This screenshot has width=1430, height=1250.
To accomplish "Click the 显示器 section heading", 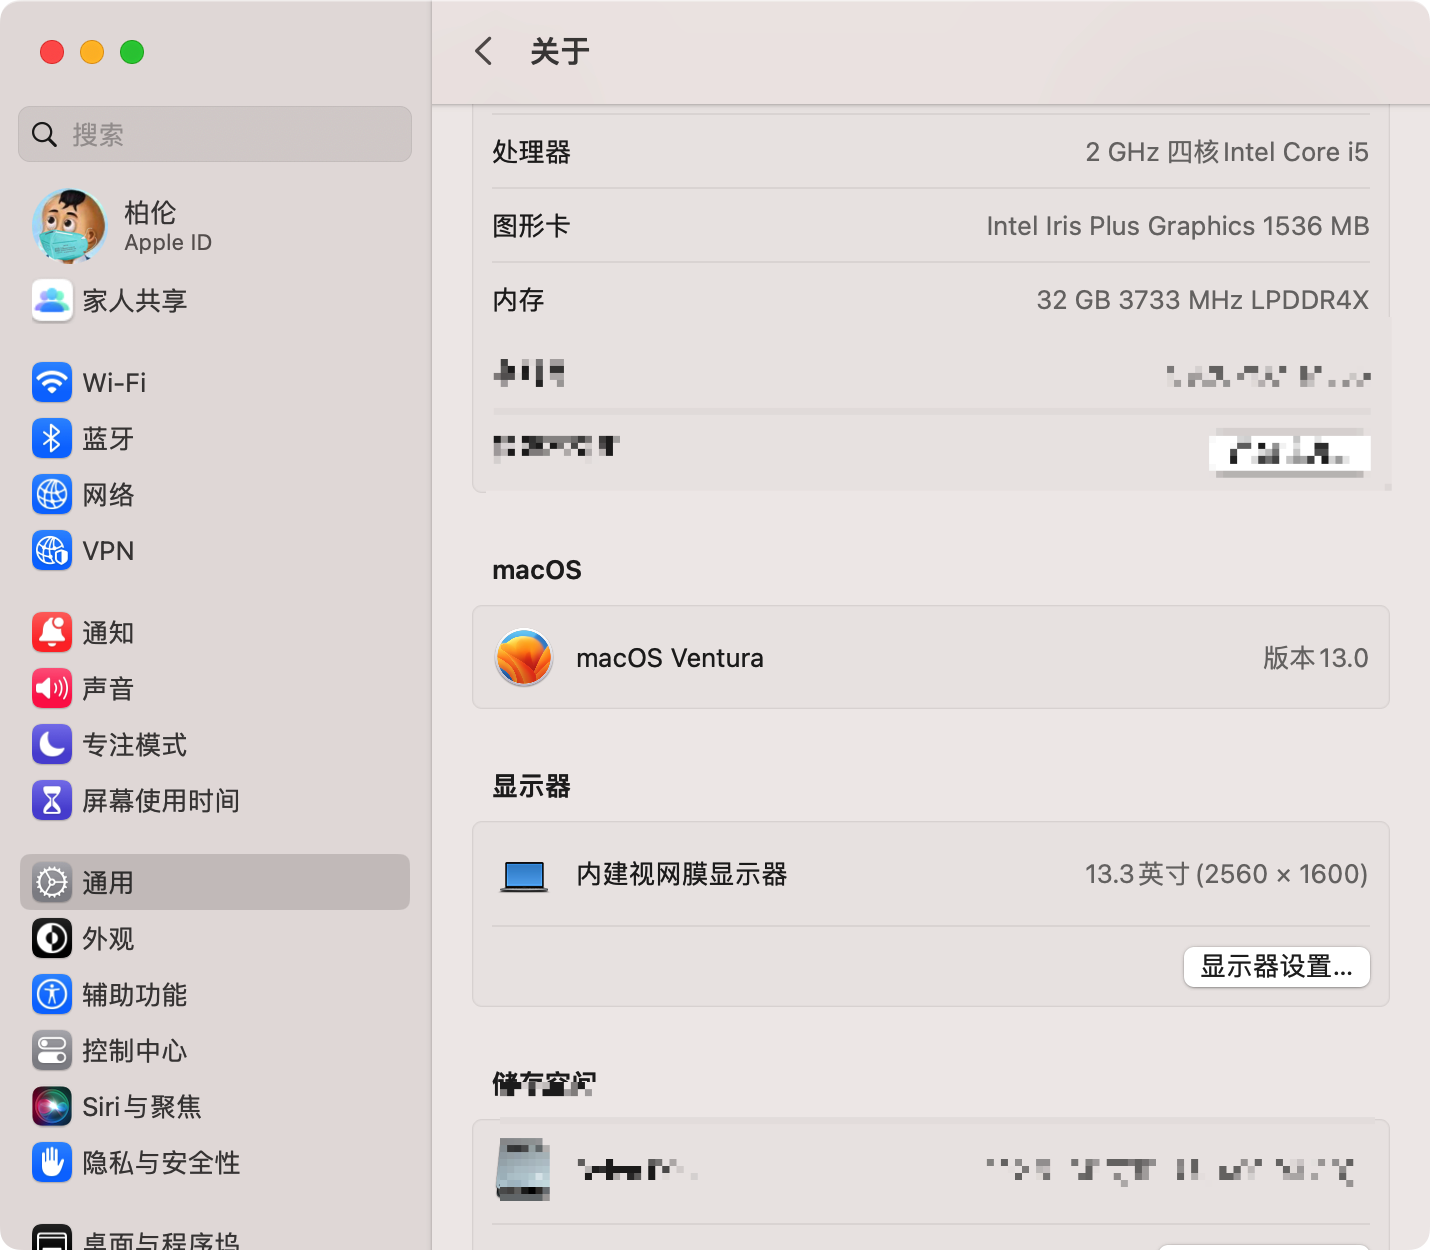I will pyautogui.click(x=531, y=786).
